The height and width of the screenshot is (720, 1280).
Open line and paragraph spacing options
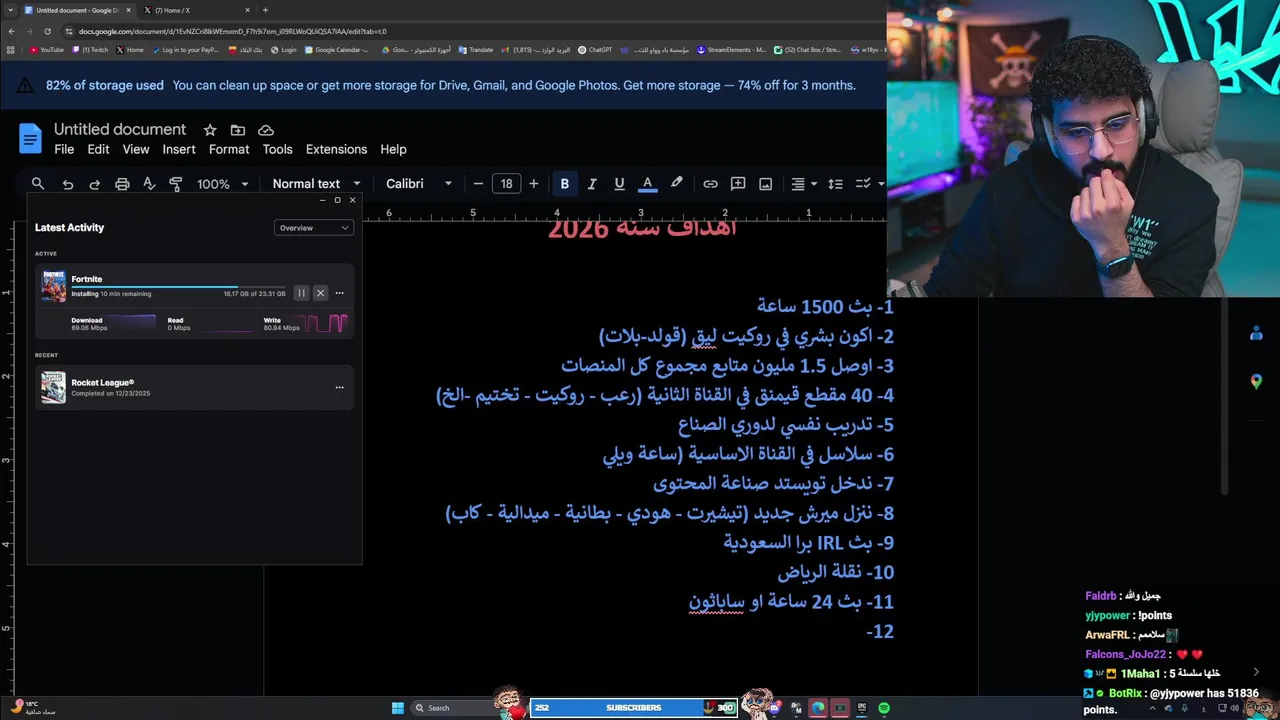[836, 184]
